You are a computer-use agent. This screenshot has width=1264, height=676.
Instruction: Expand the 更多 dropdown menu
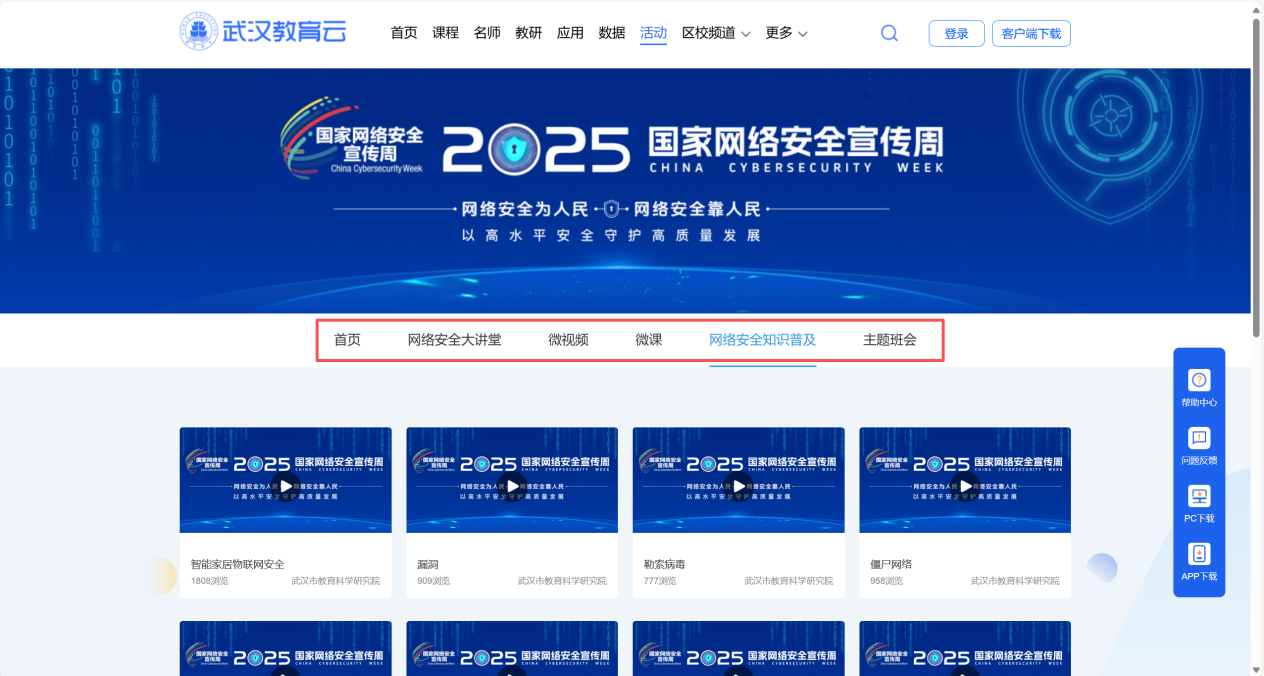pos(786,33)
